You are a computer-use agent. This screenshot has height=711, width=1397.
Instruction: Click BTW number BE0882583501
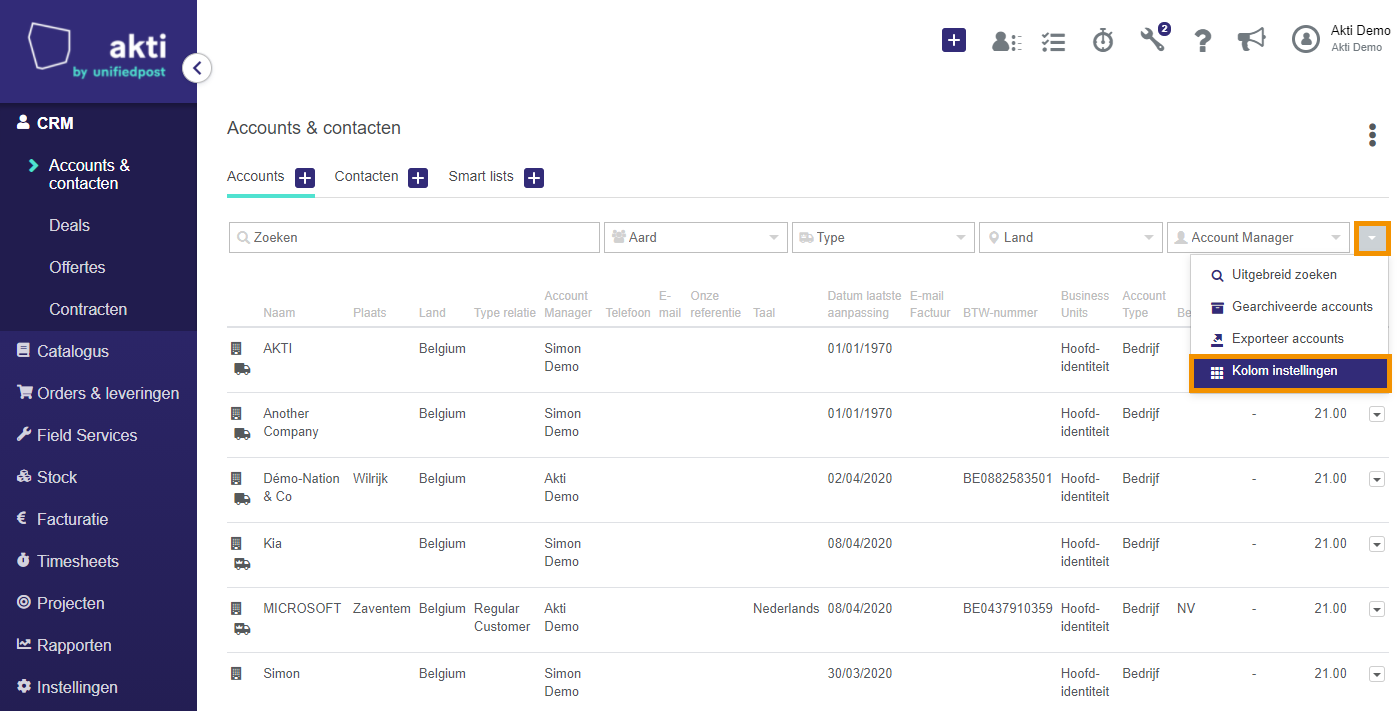click(x=1008, y=479)
